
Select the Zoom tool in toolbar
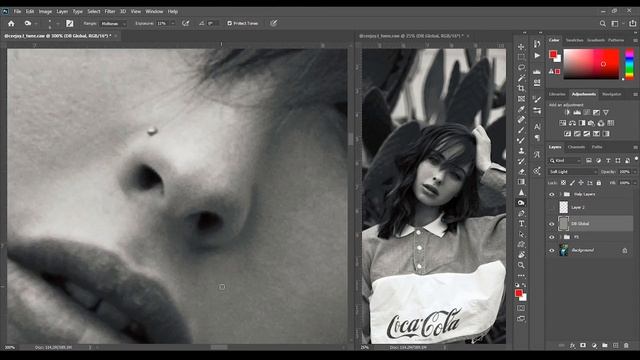point(521,265)
